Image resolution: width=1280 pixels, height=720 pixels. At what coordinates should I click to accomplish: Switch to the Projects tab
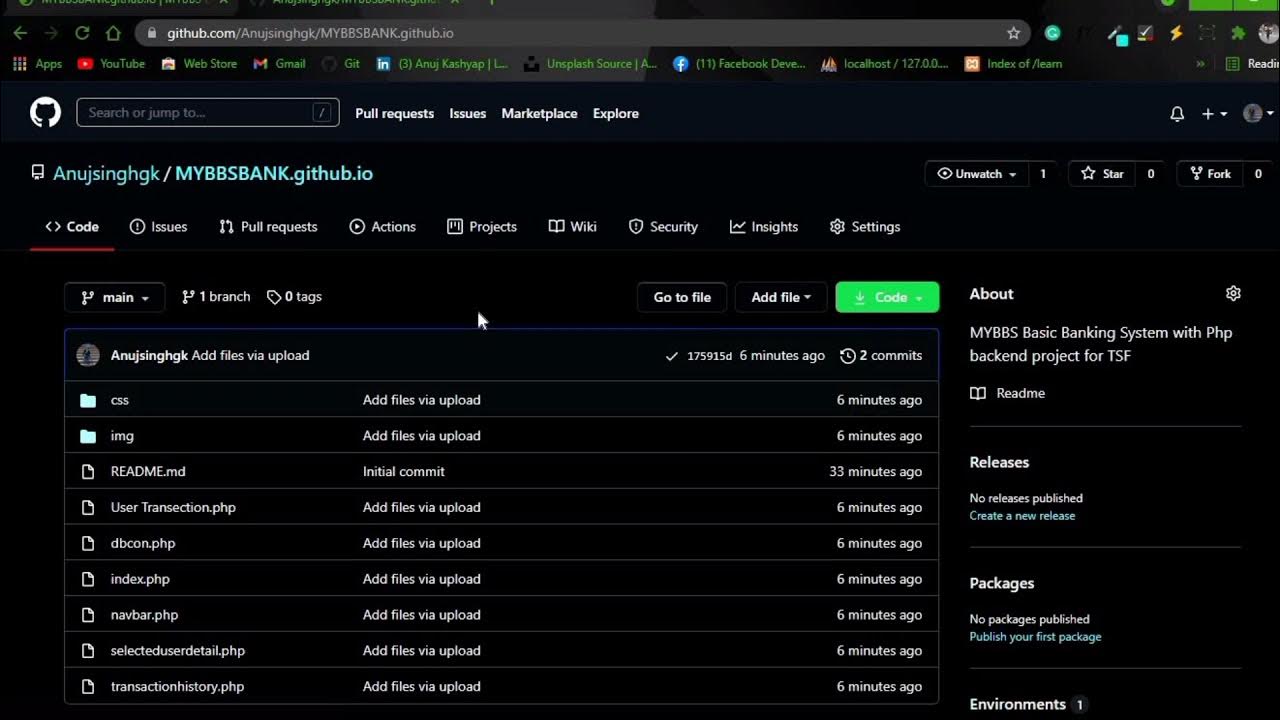[x=482, y=227]
